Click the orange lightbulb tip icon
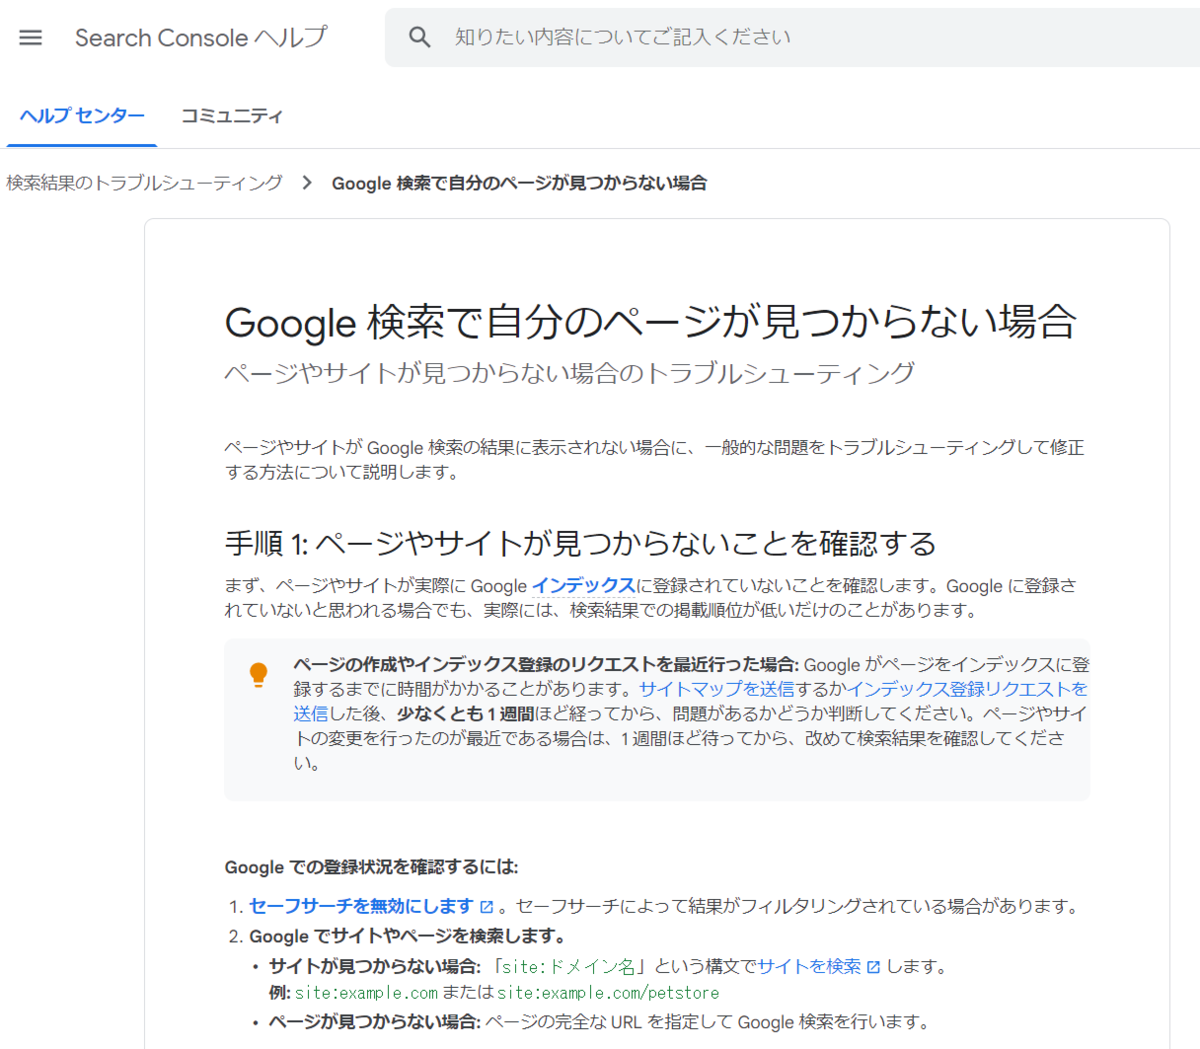1200x1049 pixels. [x=259, y=675]
